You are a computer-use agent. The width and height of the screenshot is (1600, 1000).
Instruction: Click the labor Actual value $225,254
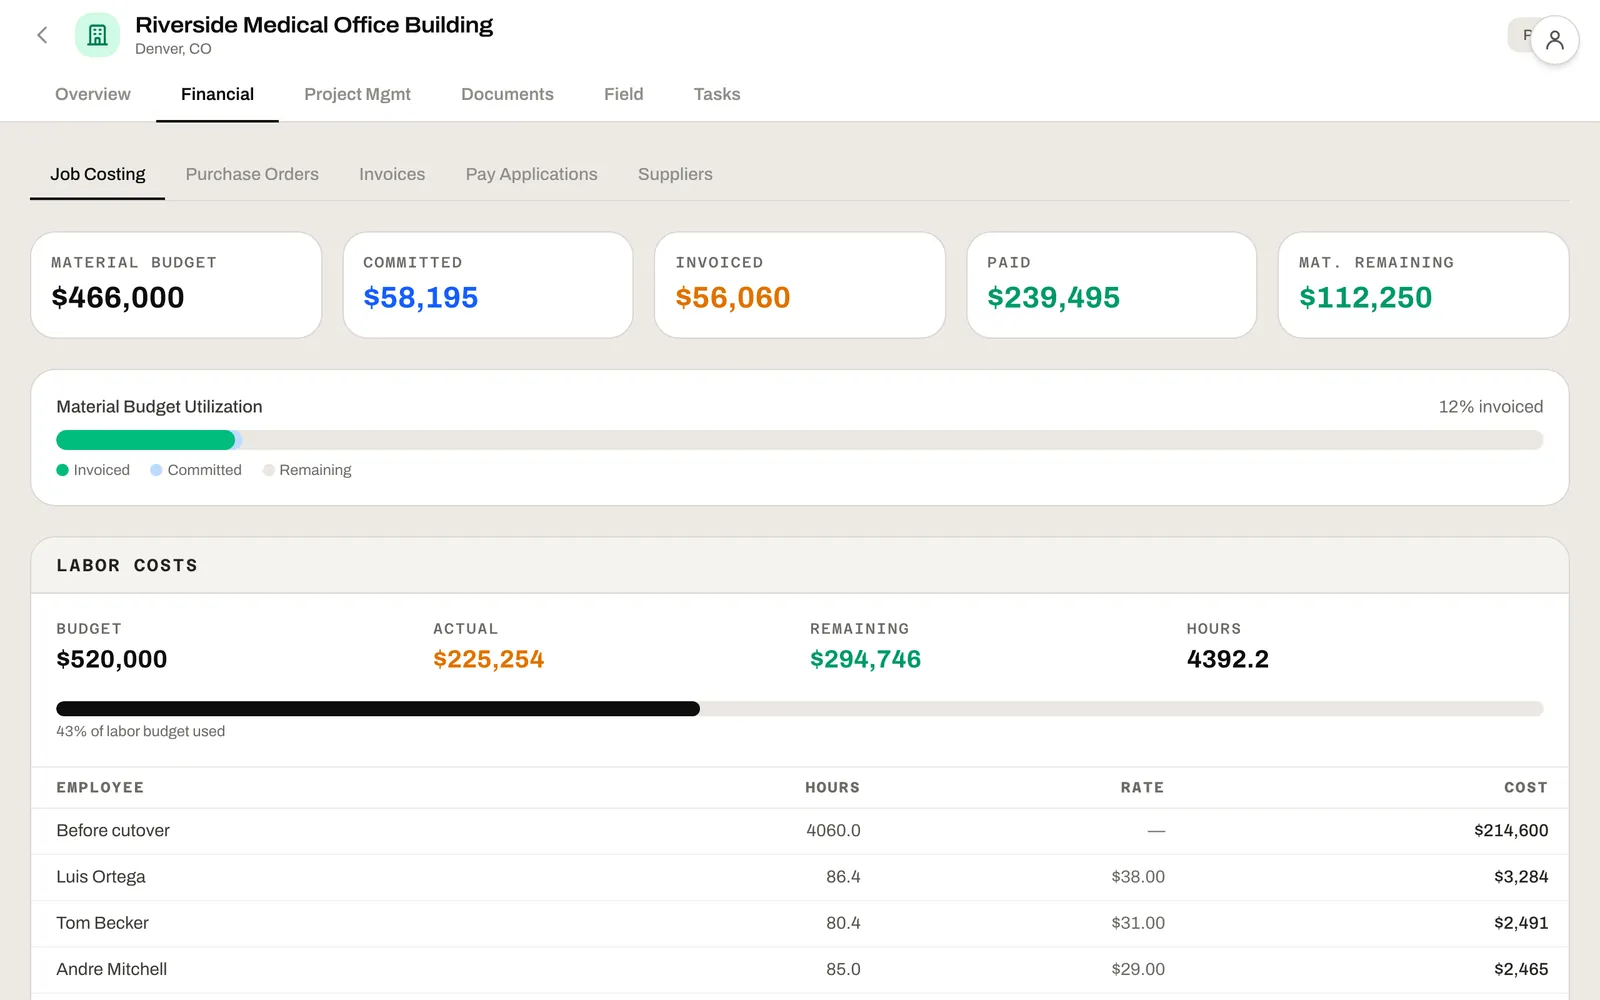pyautogui.click(x=488, y=659)
